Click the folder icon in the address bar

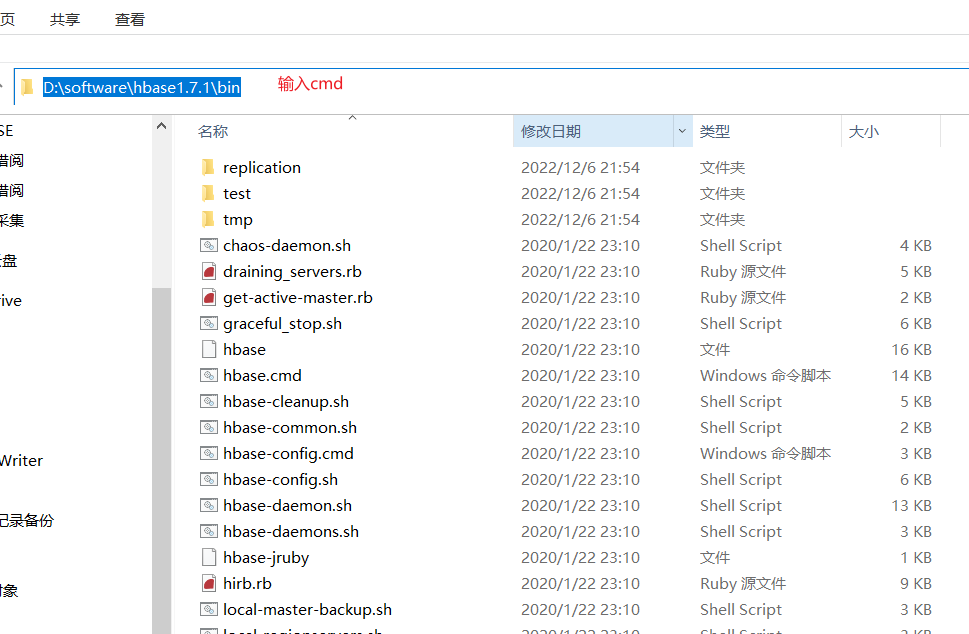[27, 87]
